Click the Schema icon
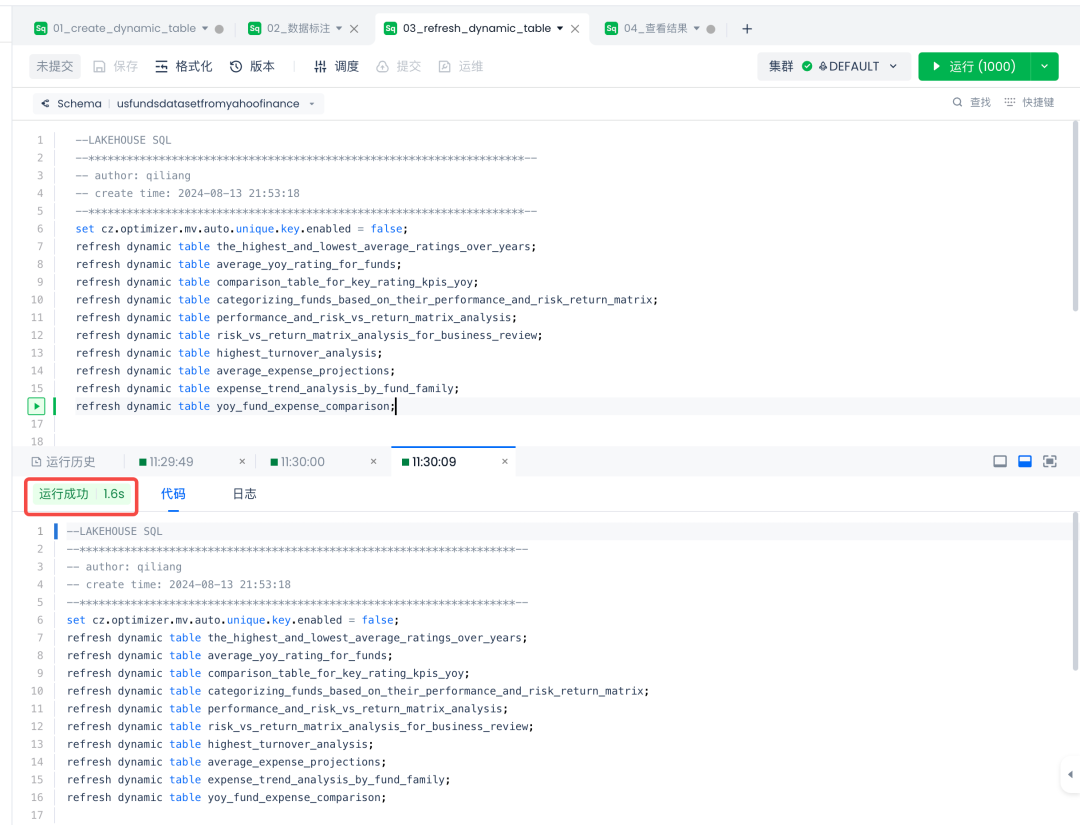 (45, 103)
